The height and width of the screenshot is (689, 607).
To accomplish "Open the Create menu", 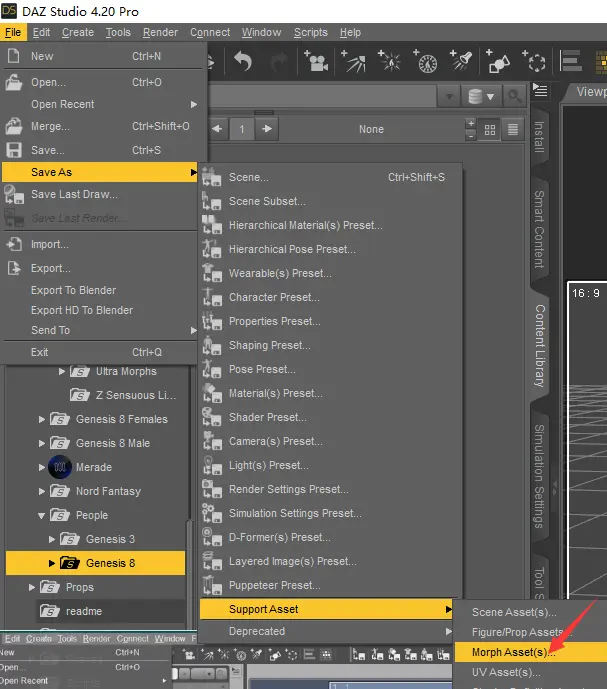I will pyautogui.click(x=78, y=33).
